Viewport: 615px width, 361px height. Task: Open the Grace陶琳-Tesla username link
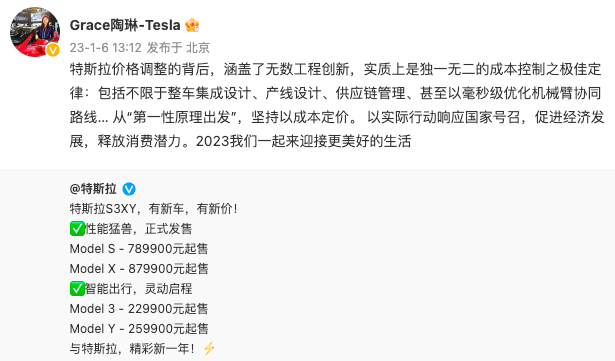125,25
